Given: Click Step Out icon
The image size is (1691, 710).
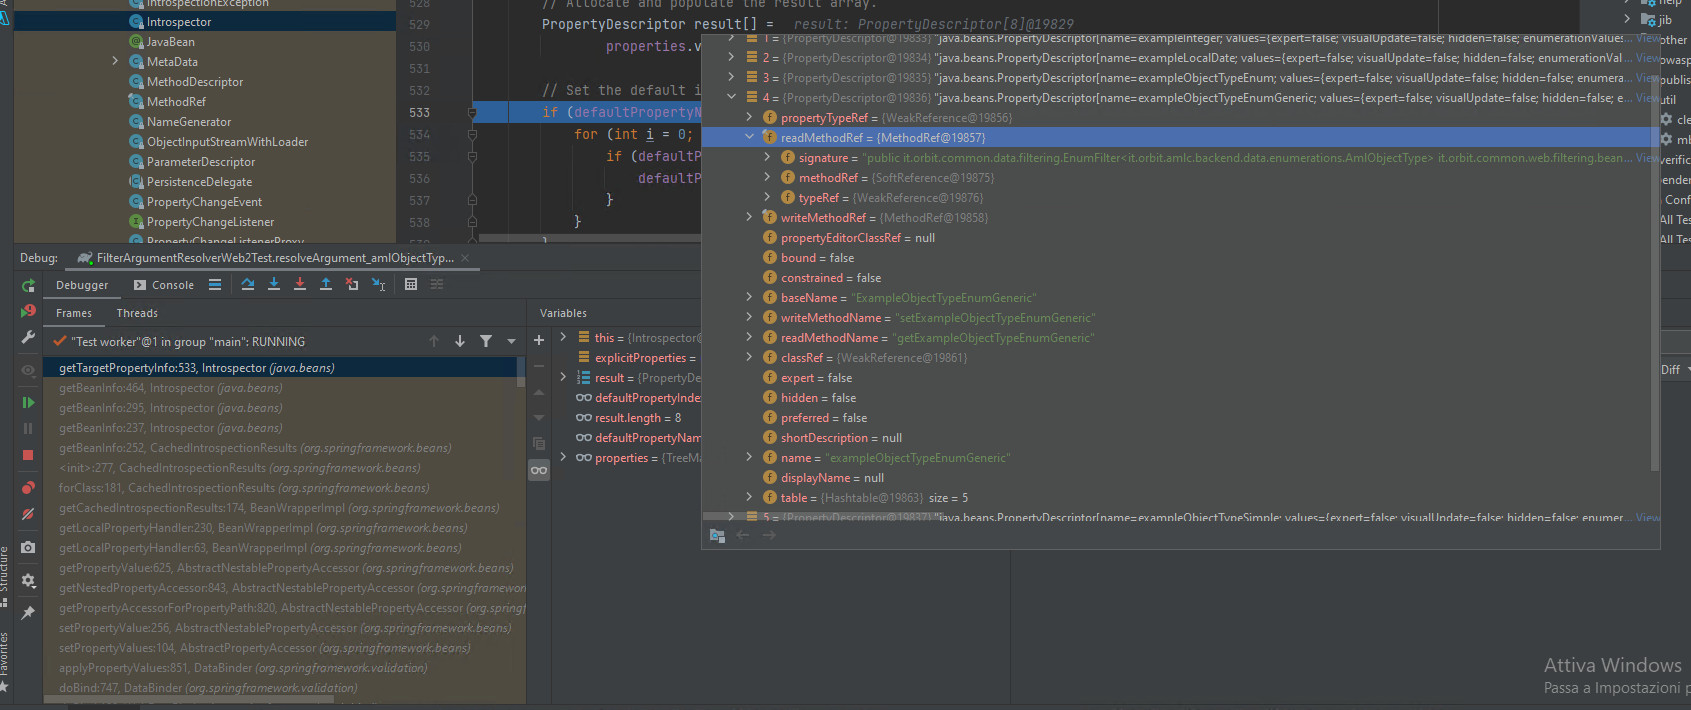Looking at the screenshot, I should 326,285.
